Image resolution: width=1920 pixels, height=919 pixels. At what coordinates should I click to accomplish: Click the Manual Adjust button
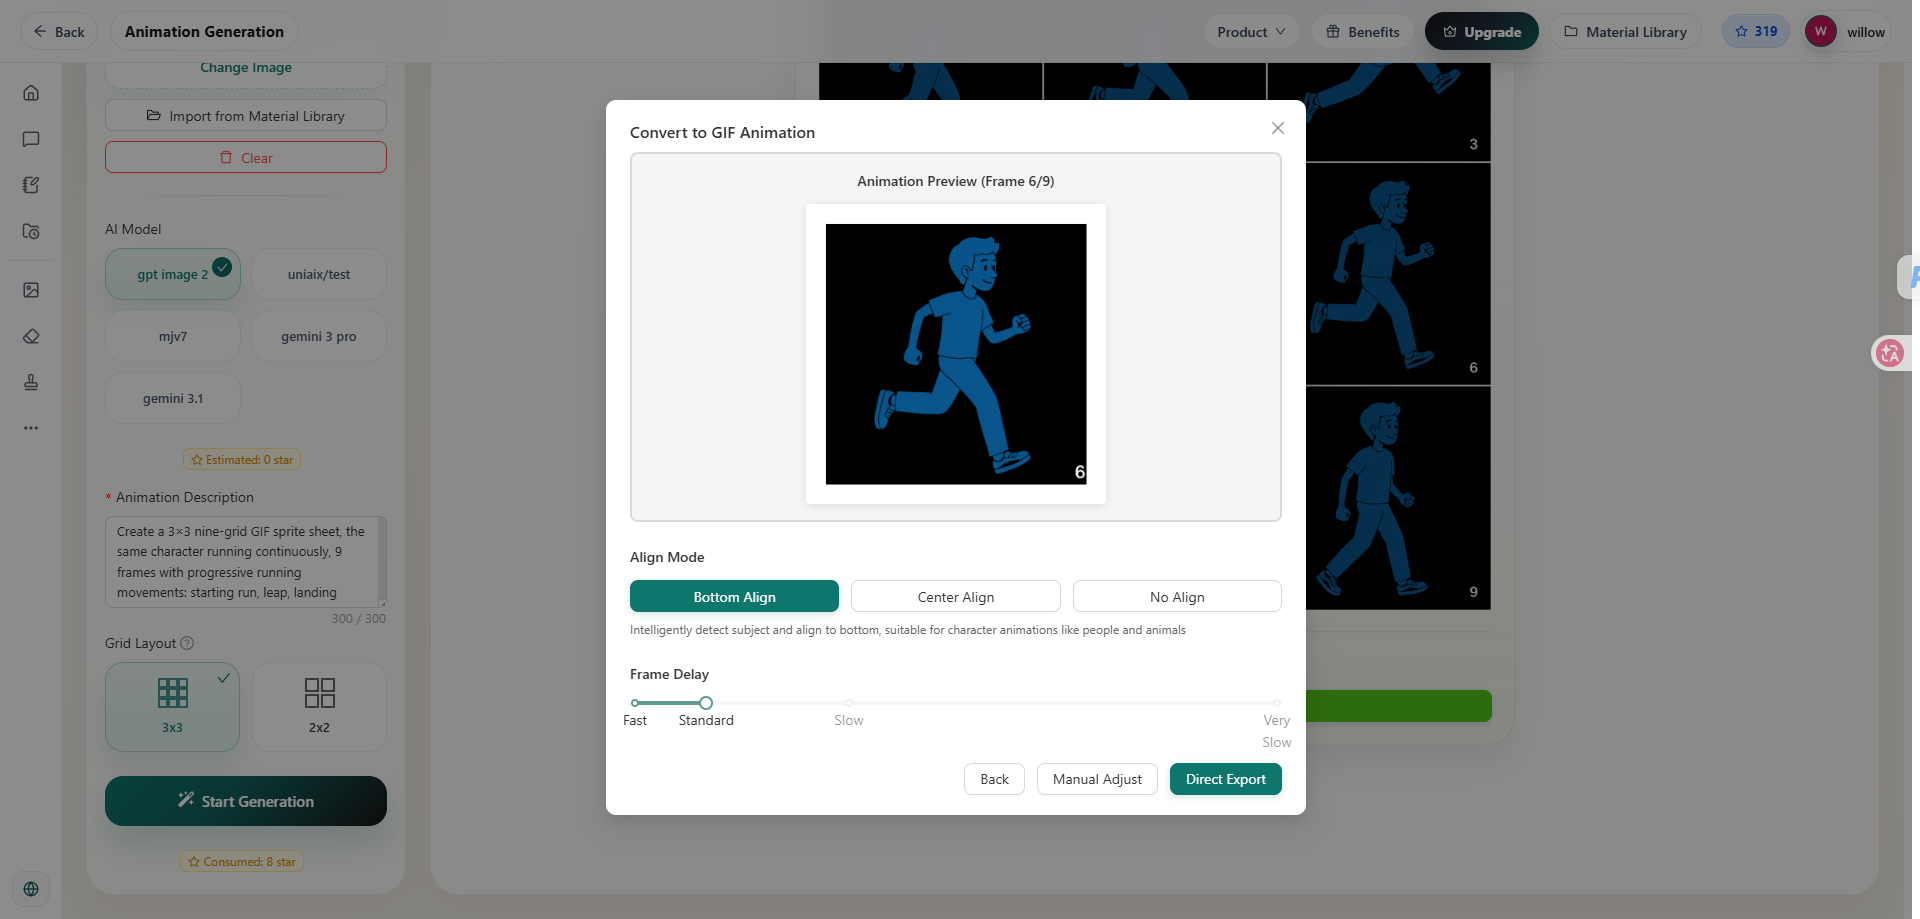[1097, 779]
